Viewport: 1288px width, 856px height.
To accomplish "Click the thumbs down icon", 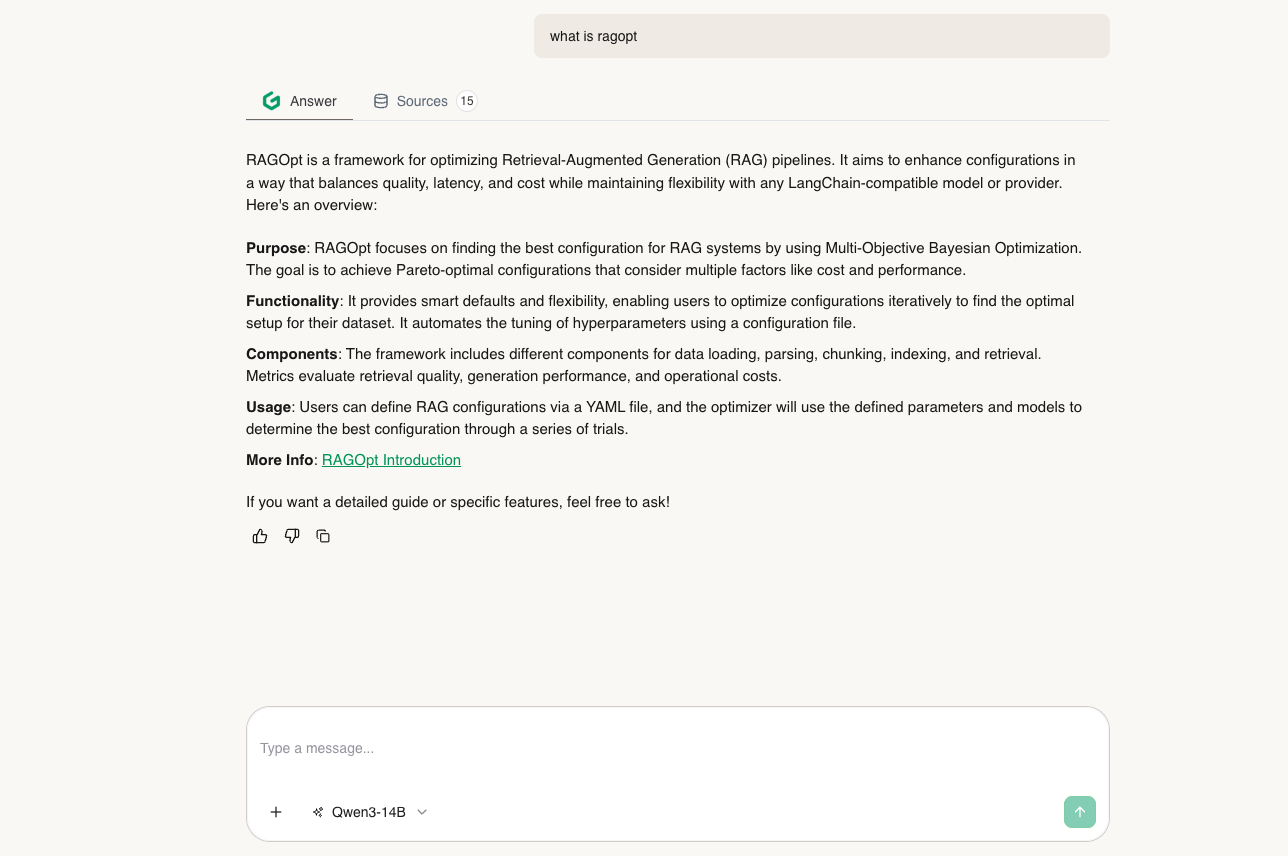I will click(x=292, y=536).
